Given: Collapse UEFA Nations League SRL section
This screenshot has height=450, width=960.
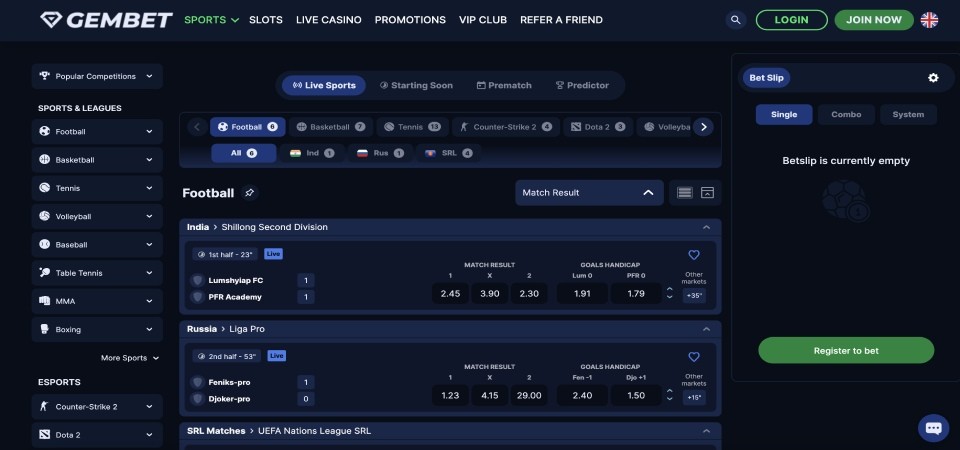Looking at the screenshot, I should [707, 430].
